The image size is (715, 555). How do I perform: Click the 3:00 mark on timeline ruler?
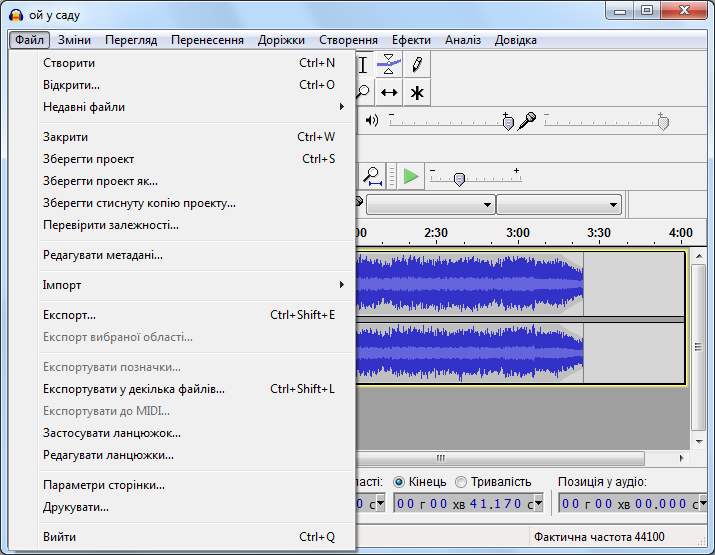click(x=518, y=233)
